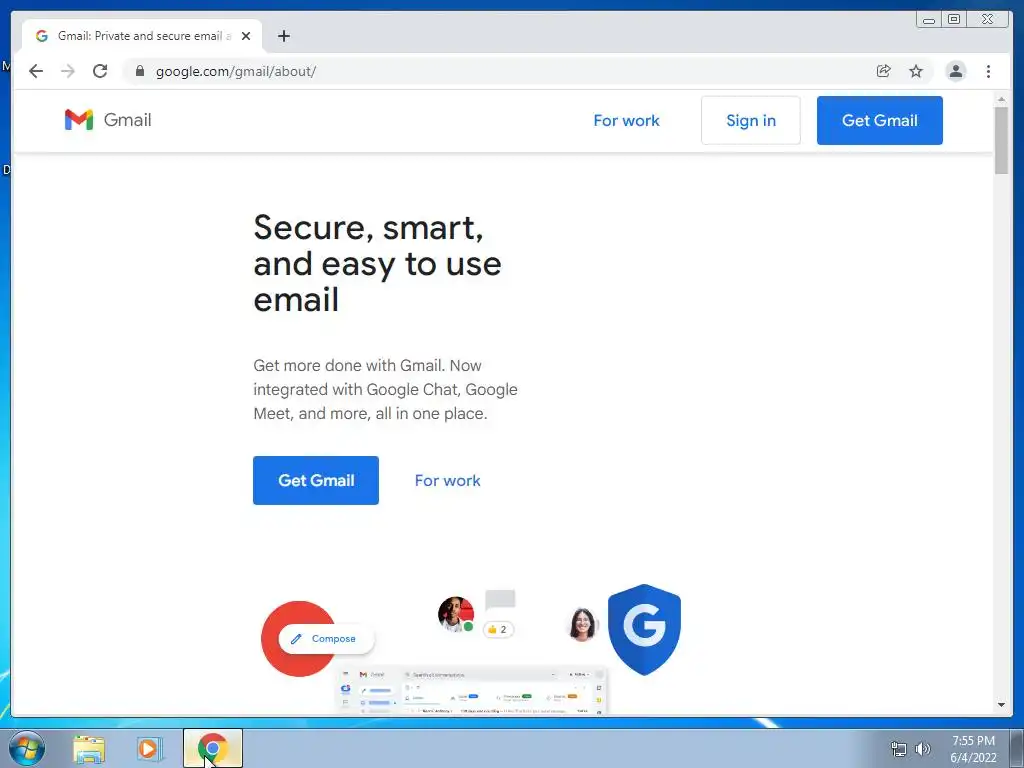Click the thumbs-up 2 reaction badge
1024x768 pixels.
click(x=498, y=630)
